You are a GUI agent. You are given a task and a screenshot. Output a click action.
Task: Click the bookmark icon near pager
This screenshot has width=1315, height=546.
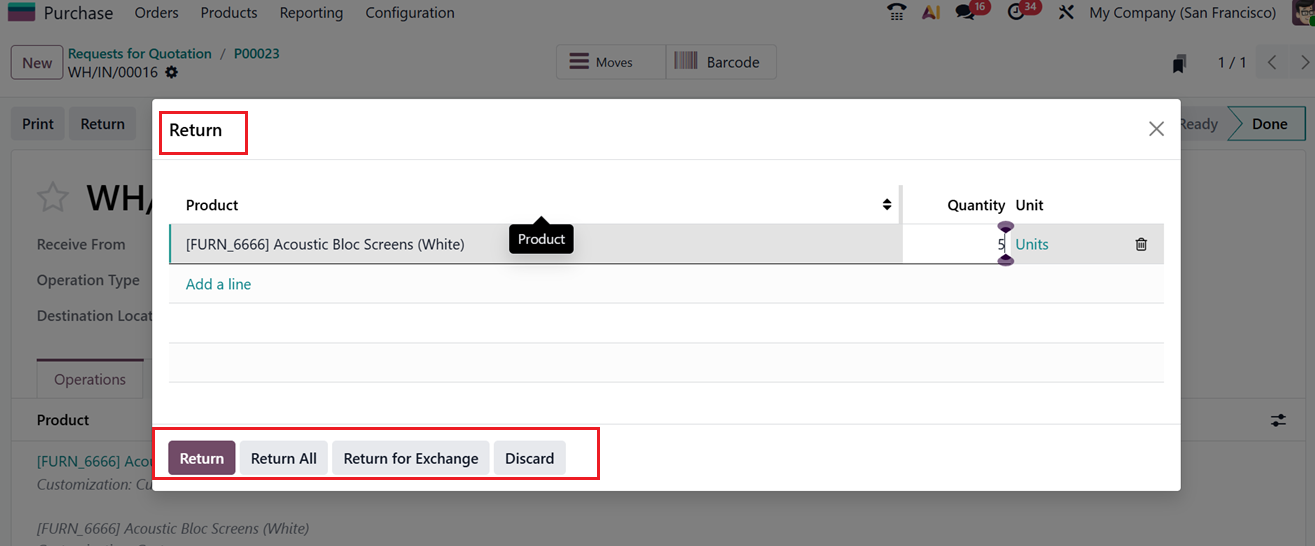tap(1179, 63)
